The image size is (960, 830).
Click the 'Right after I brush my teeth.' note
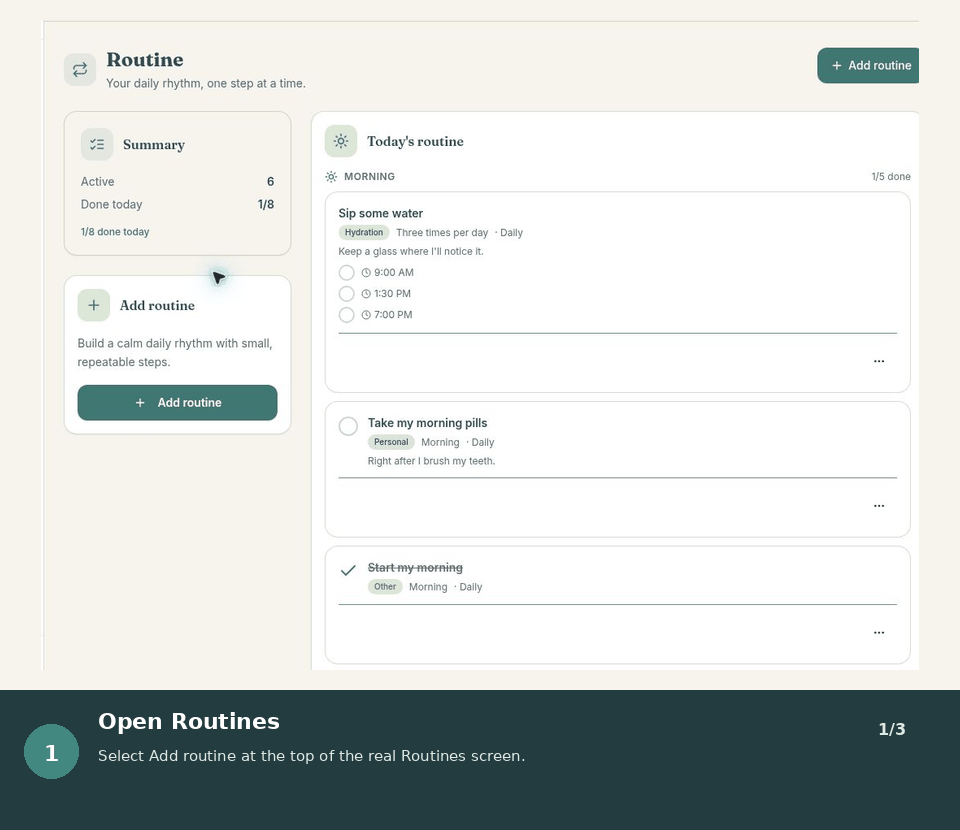coord(432,461)
